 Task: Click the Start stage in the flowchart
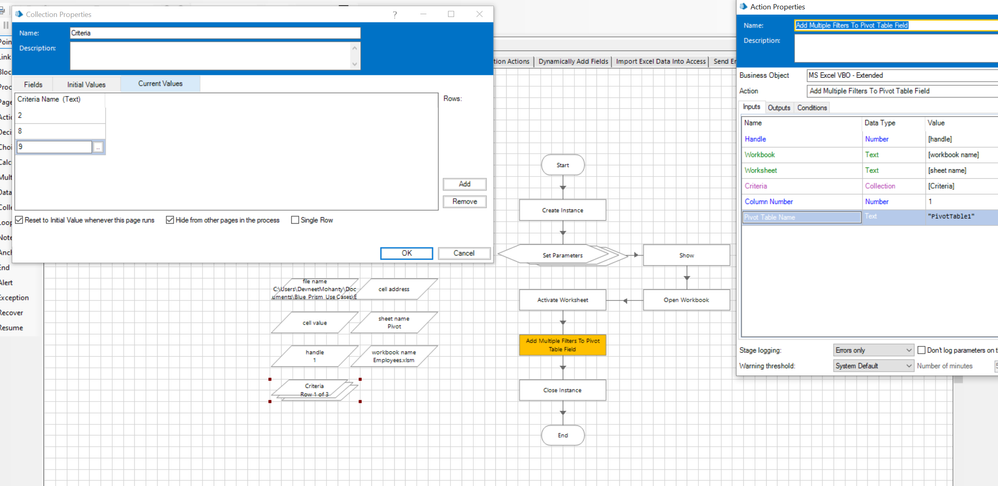pyautogui.click(x=562, y=165)
